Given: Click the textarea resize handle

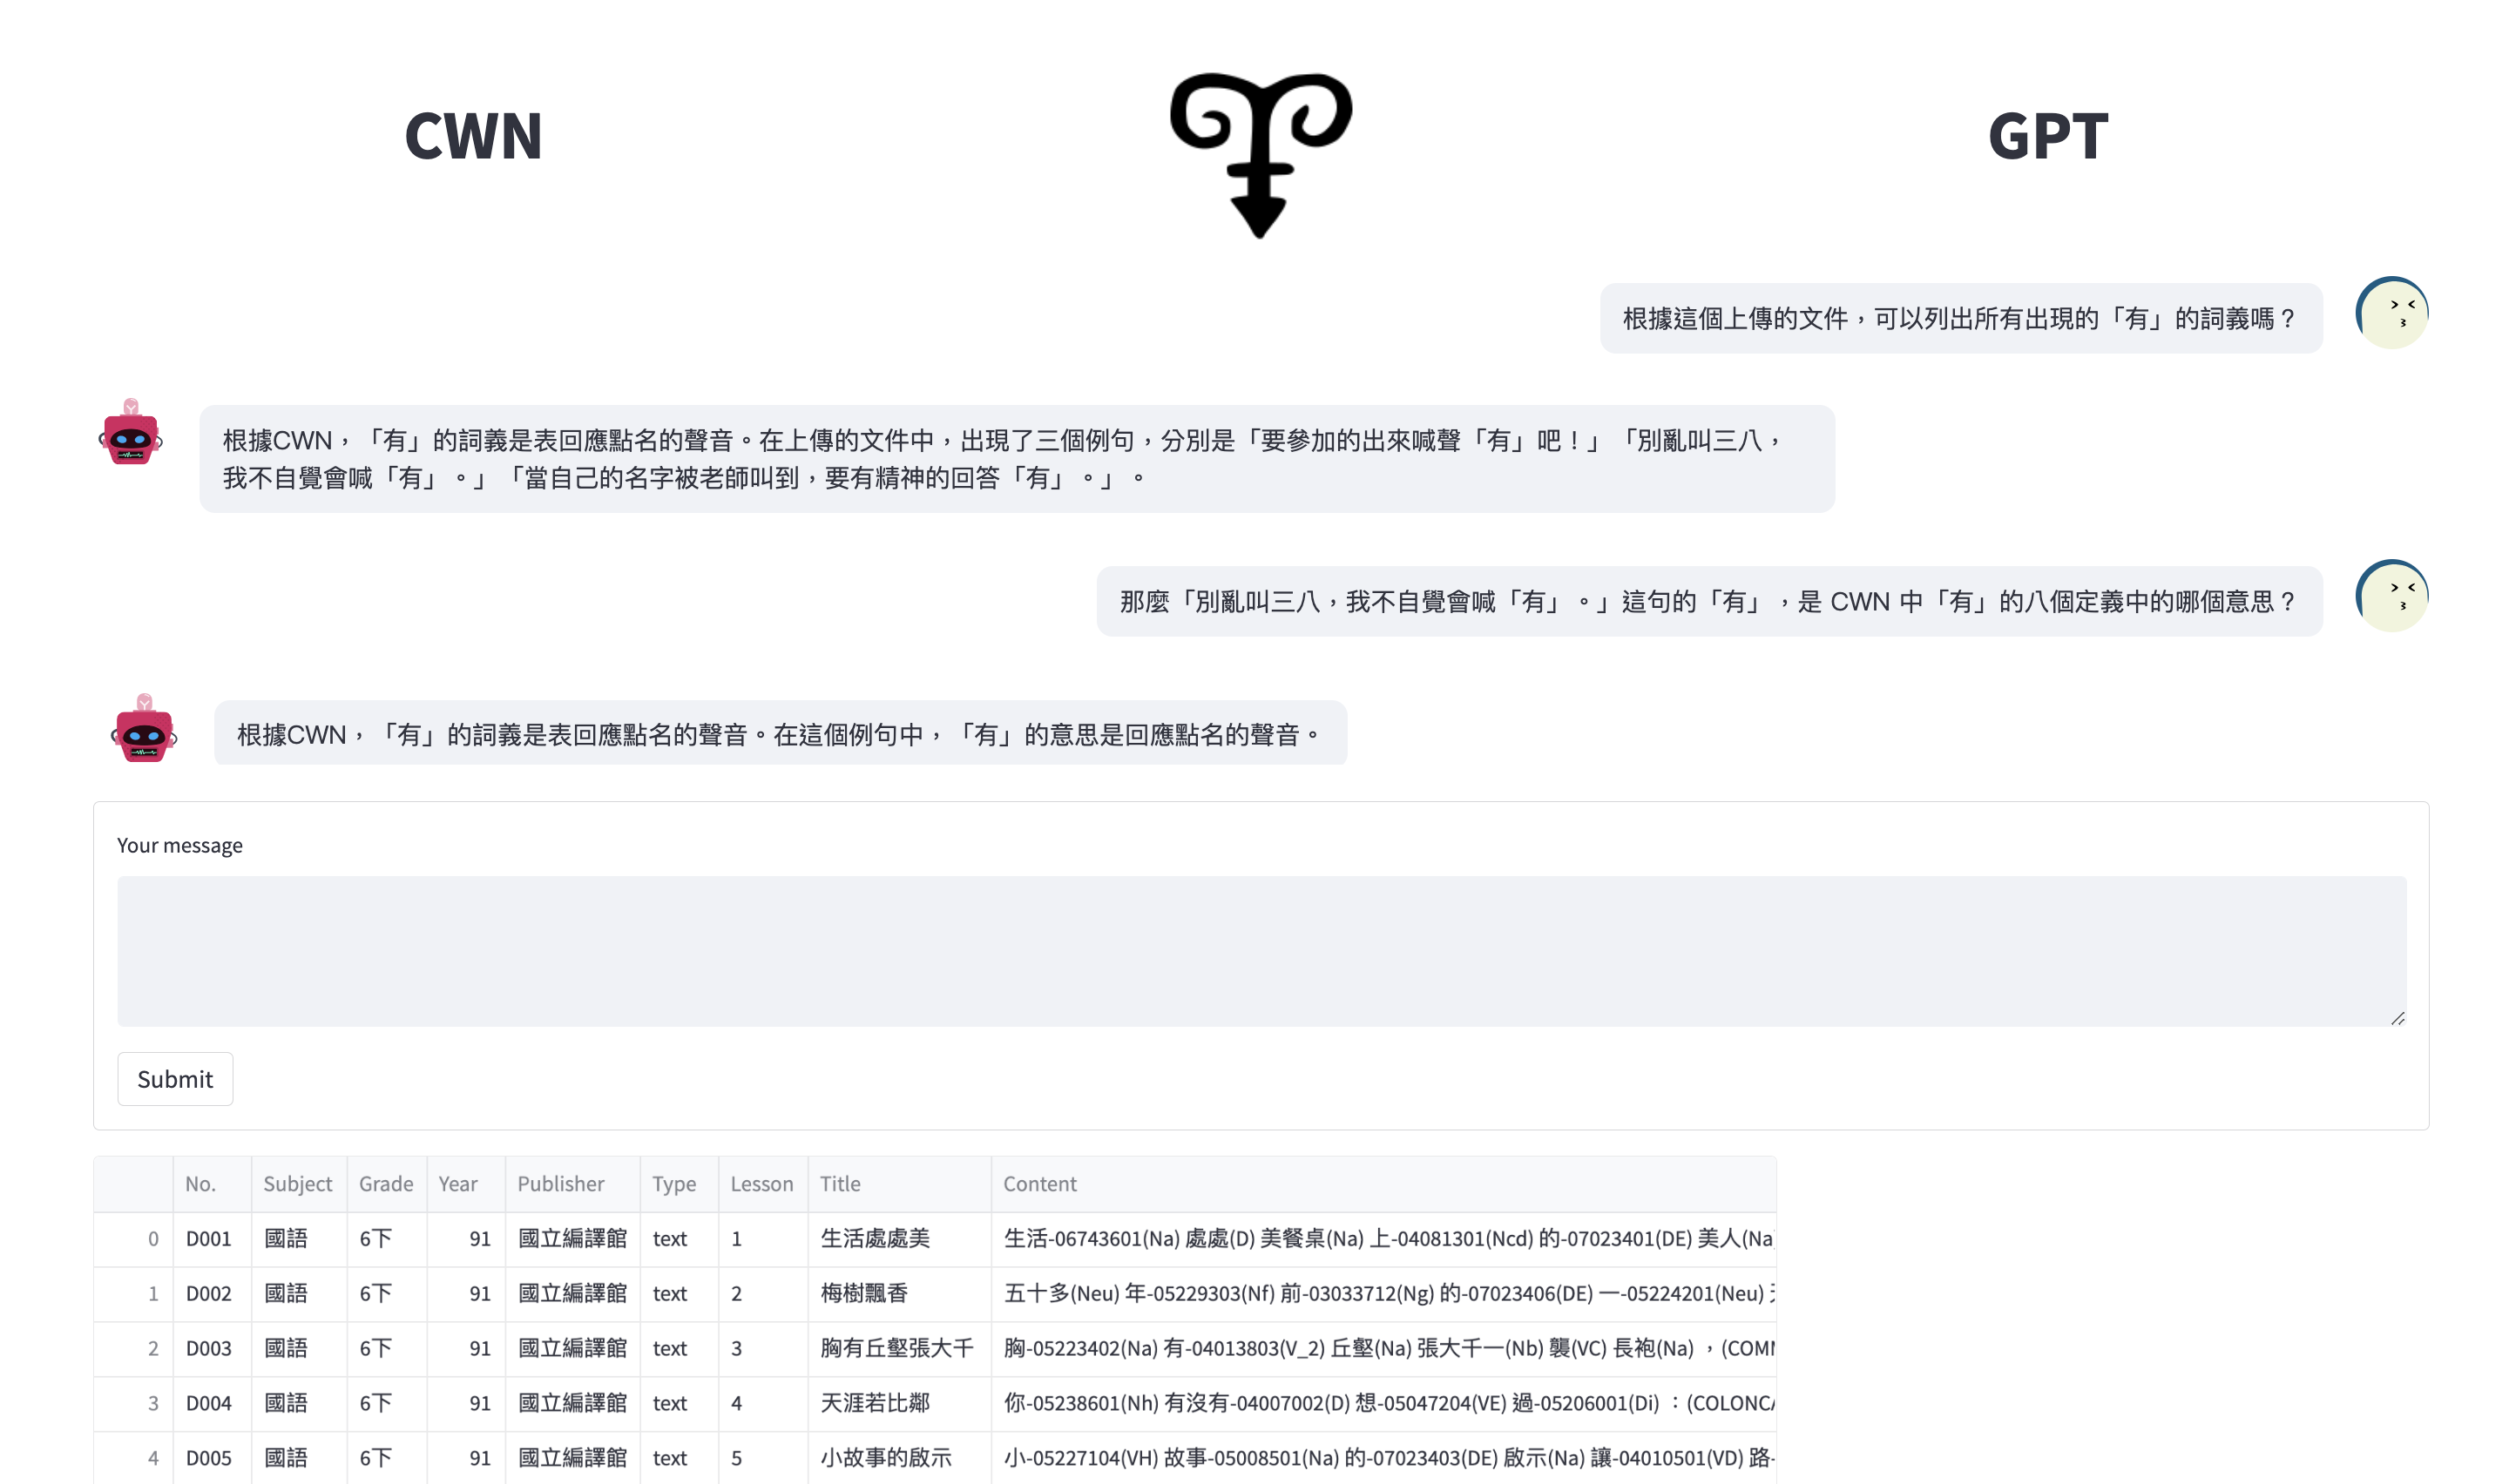Looking at the screenshot, I should click(2397, 1018).
